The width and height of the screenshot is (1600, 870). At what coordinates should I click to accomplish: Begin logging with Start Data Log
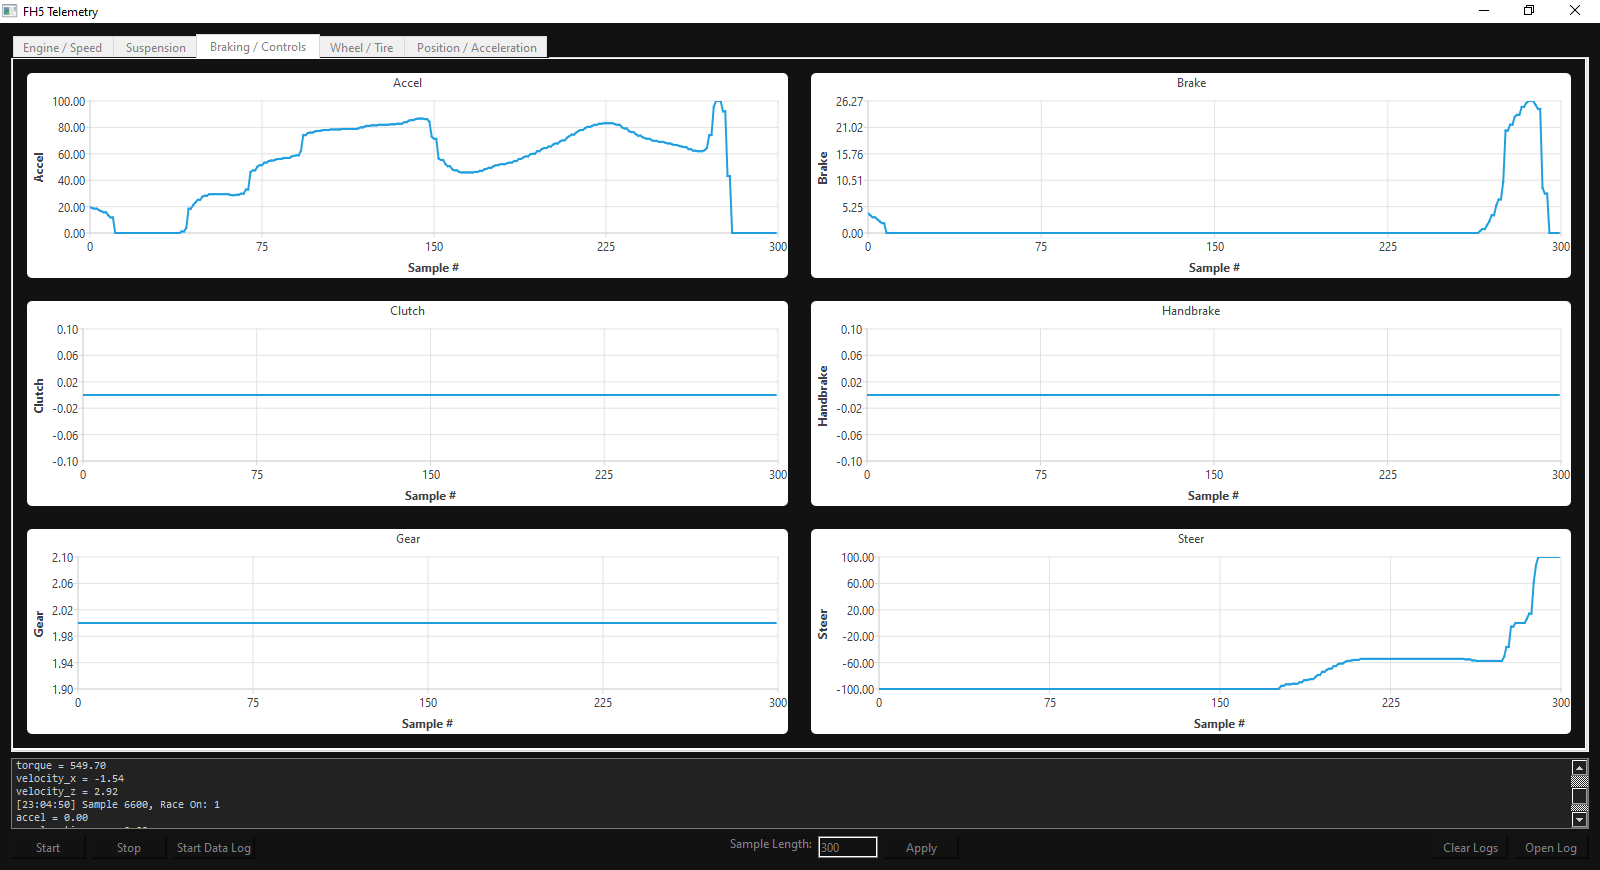213,848
